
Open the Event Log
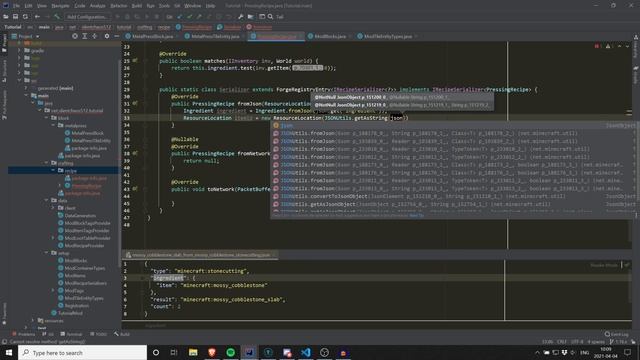pyautogui.click(x=617, y=334)
